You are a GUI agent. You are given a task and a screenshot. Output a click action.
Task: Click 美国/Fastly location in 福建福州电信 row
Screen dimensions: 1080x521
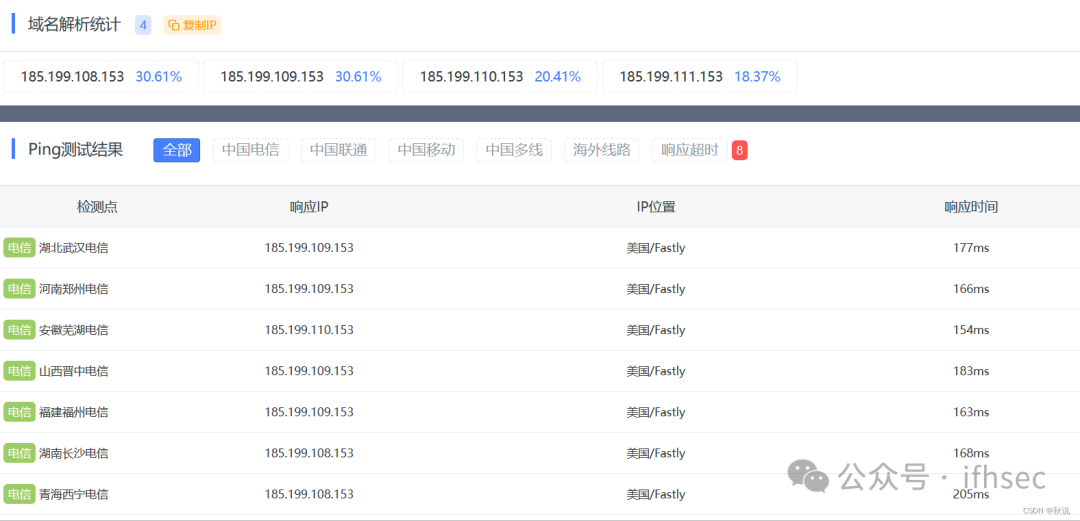point(656,412)
